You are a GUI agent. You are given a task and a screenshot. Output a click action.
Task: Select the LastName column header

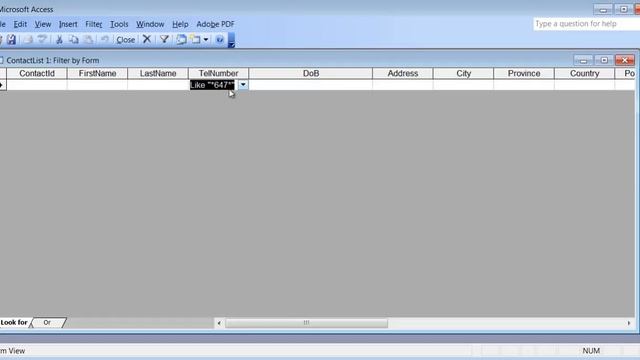pos(158,73)
